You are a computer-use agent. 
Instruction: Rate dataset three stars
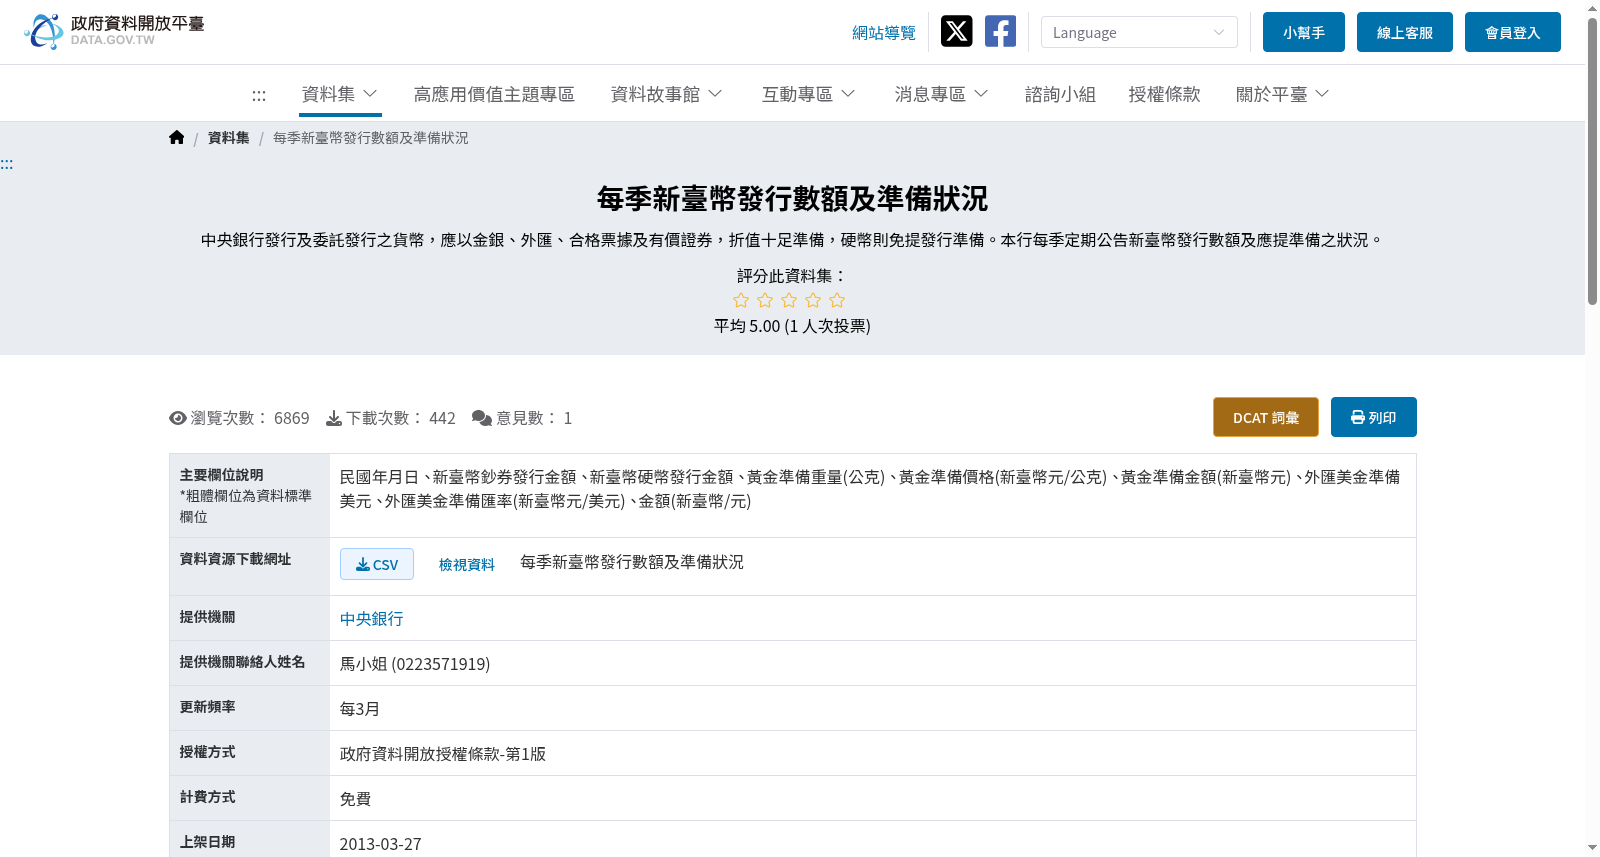click(789, 300)
